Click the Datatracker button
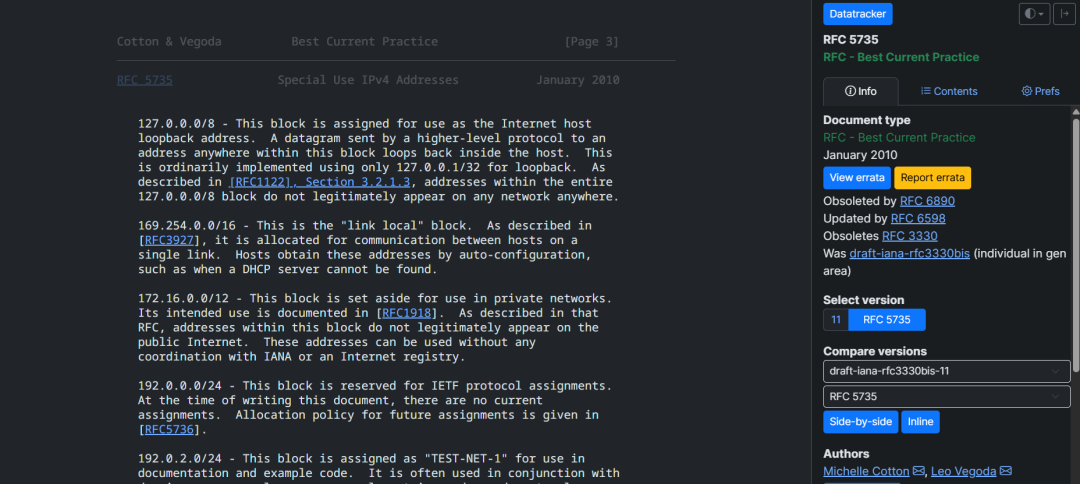This screenshot has height=484, width=1080. pos(857,14)
